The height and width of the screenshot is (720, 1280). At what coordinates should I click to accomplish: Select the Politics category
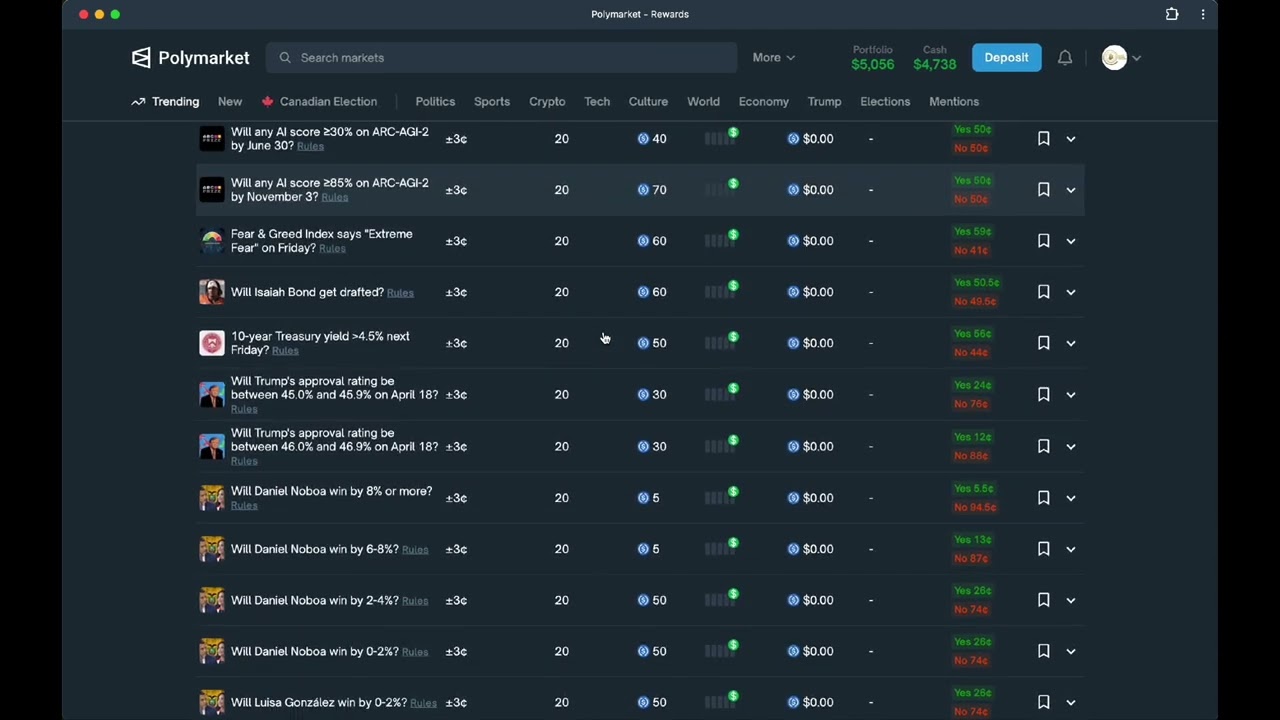[x=435, y=102]
